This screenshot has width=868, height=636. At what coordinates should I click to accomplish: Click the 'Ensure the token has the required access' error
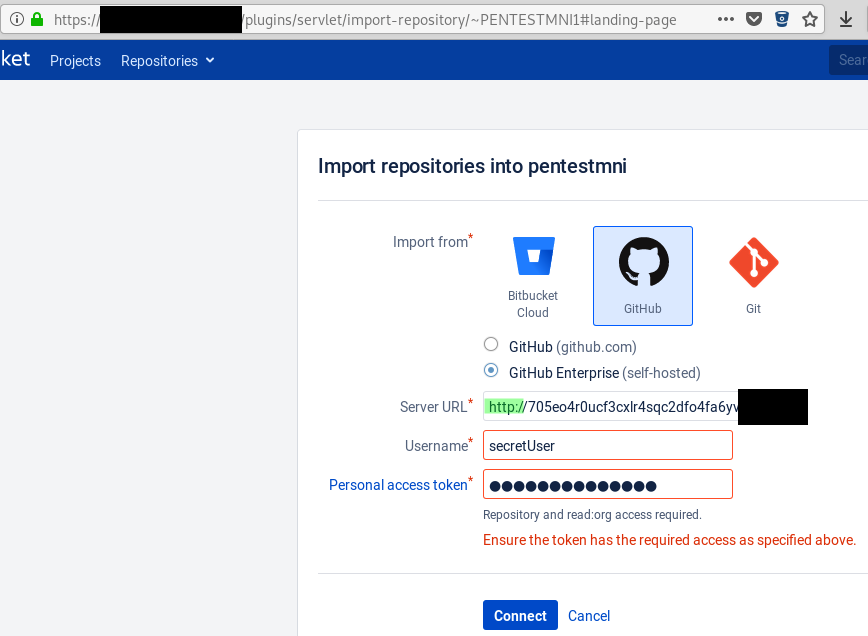click(x=670, y=540)
